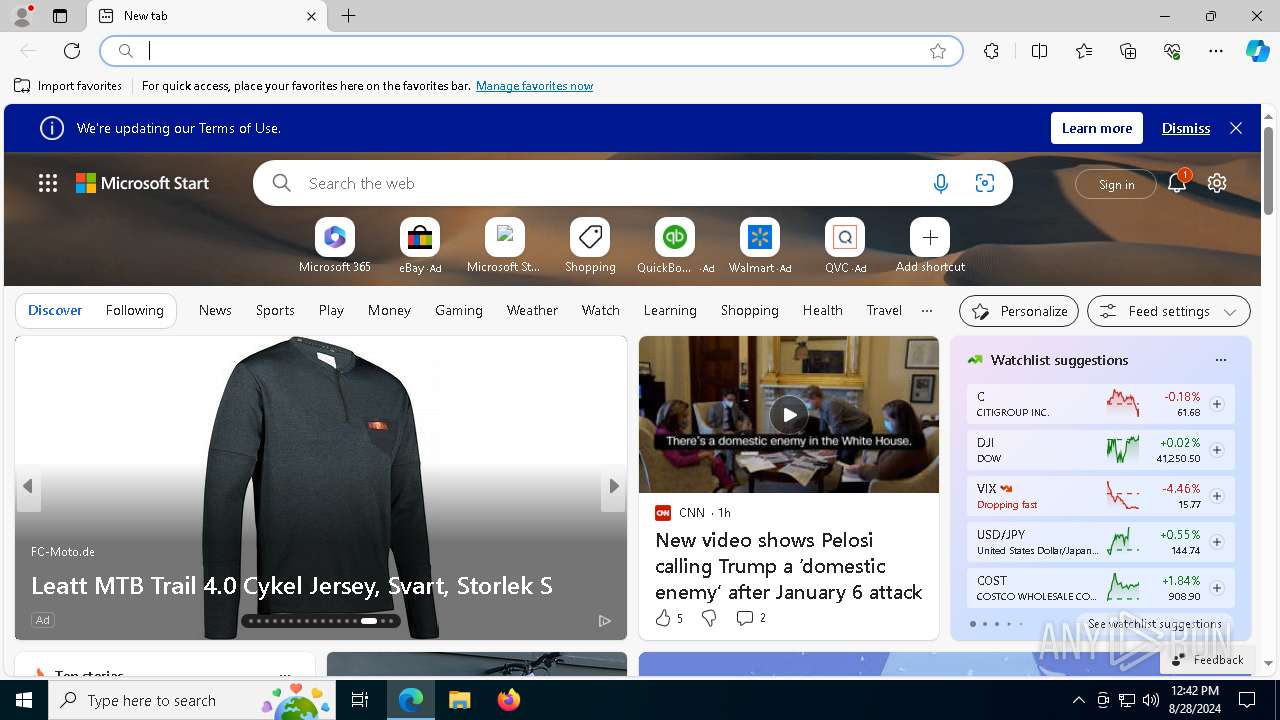Viewport: 1280px width, 720px height.
Task: Refresh the current page
Action: [x=72, y=51]
